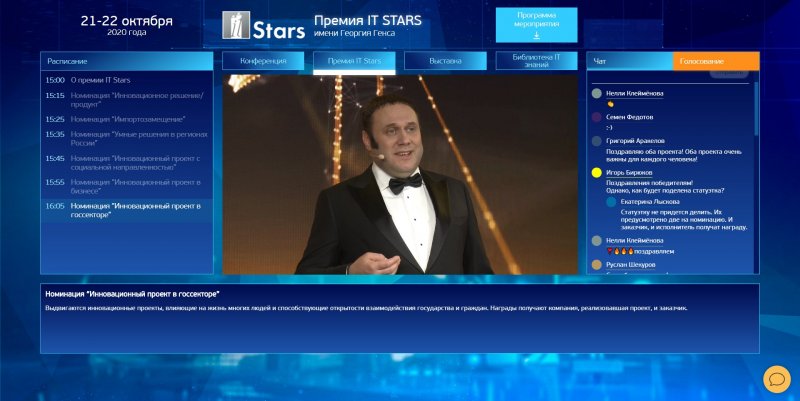This screenshot has height=401, width=800.
Task: Select 15:55 Инновационный проект в бизнесе
Action: (x=127, y=186)
